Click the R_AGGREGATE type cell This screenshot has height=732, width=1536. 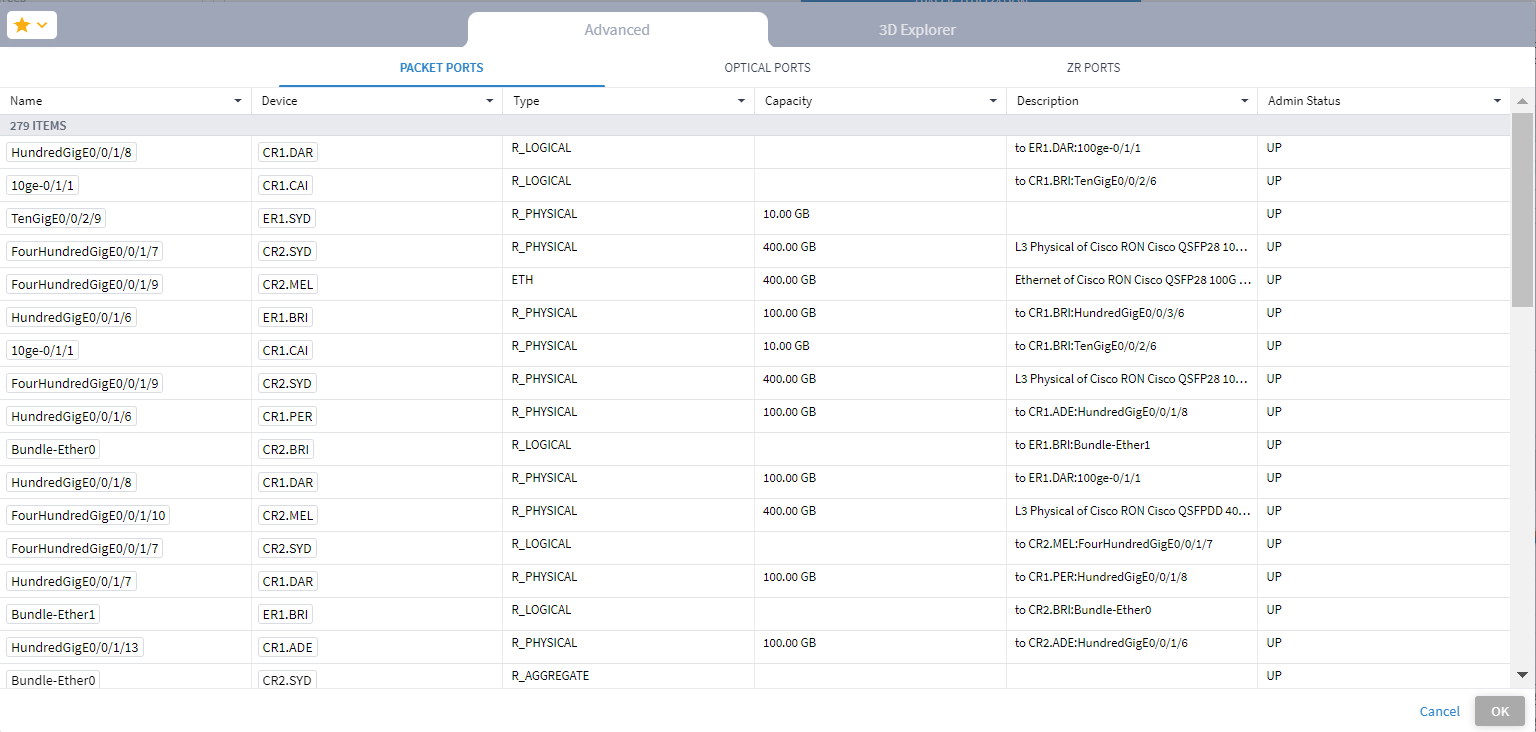coord(550,676)
